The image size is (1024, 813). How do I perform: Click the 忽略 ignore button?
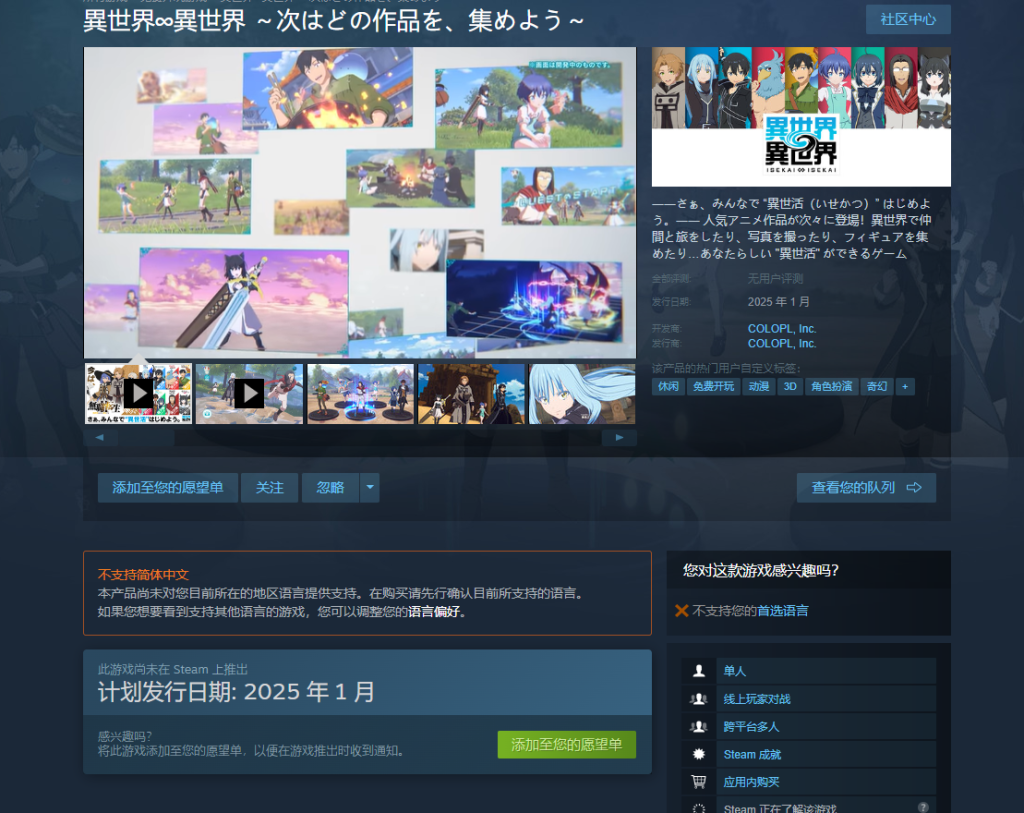pyautogui.click(x=330, y=488)
